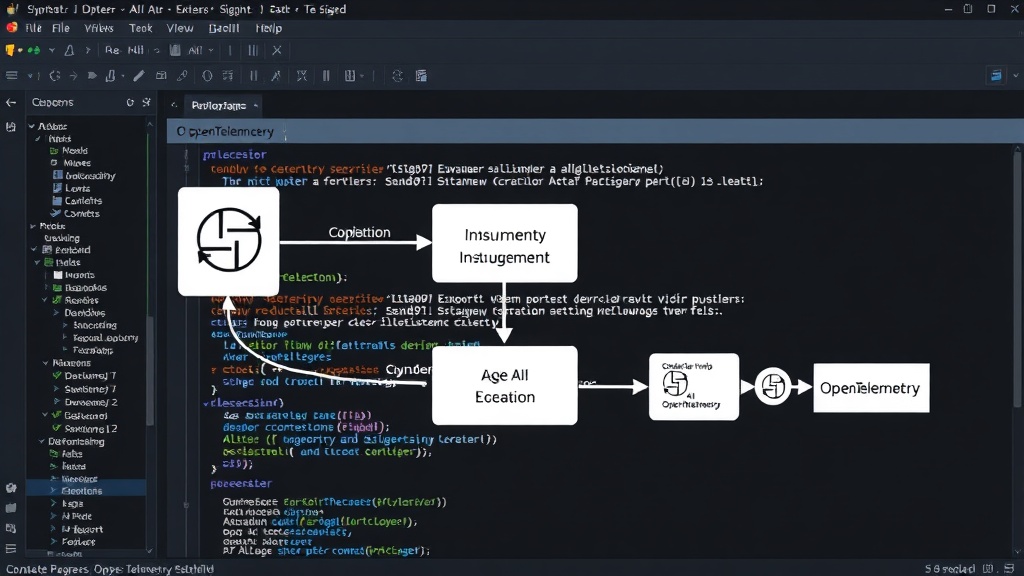Close the 'Pavloxfame' editor tab
Viewport: 1024px width, 576px height.
point(256,105)
